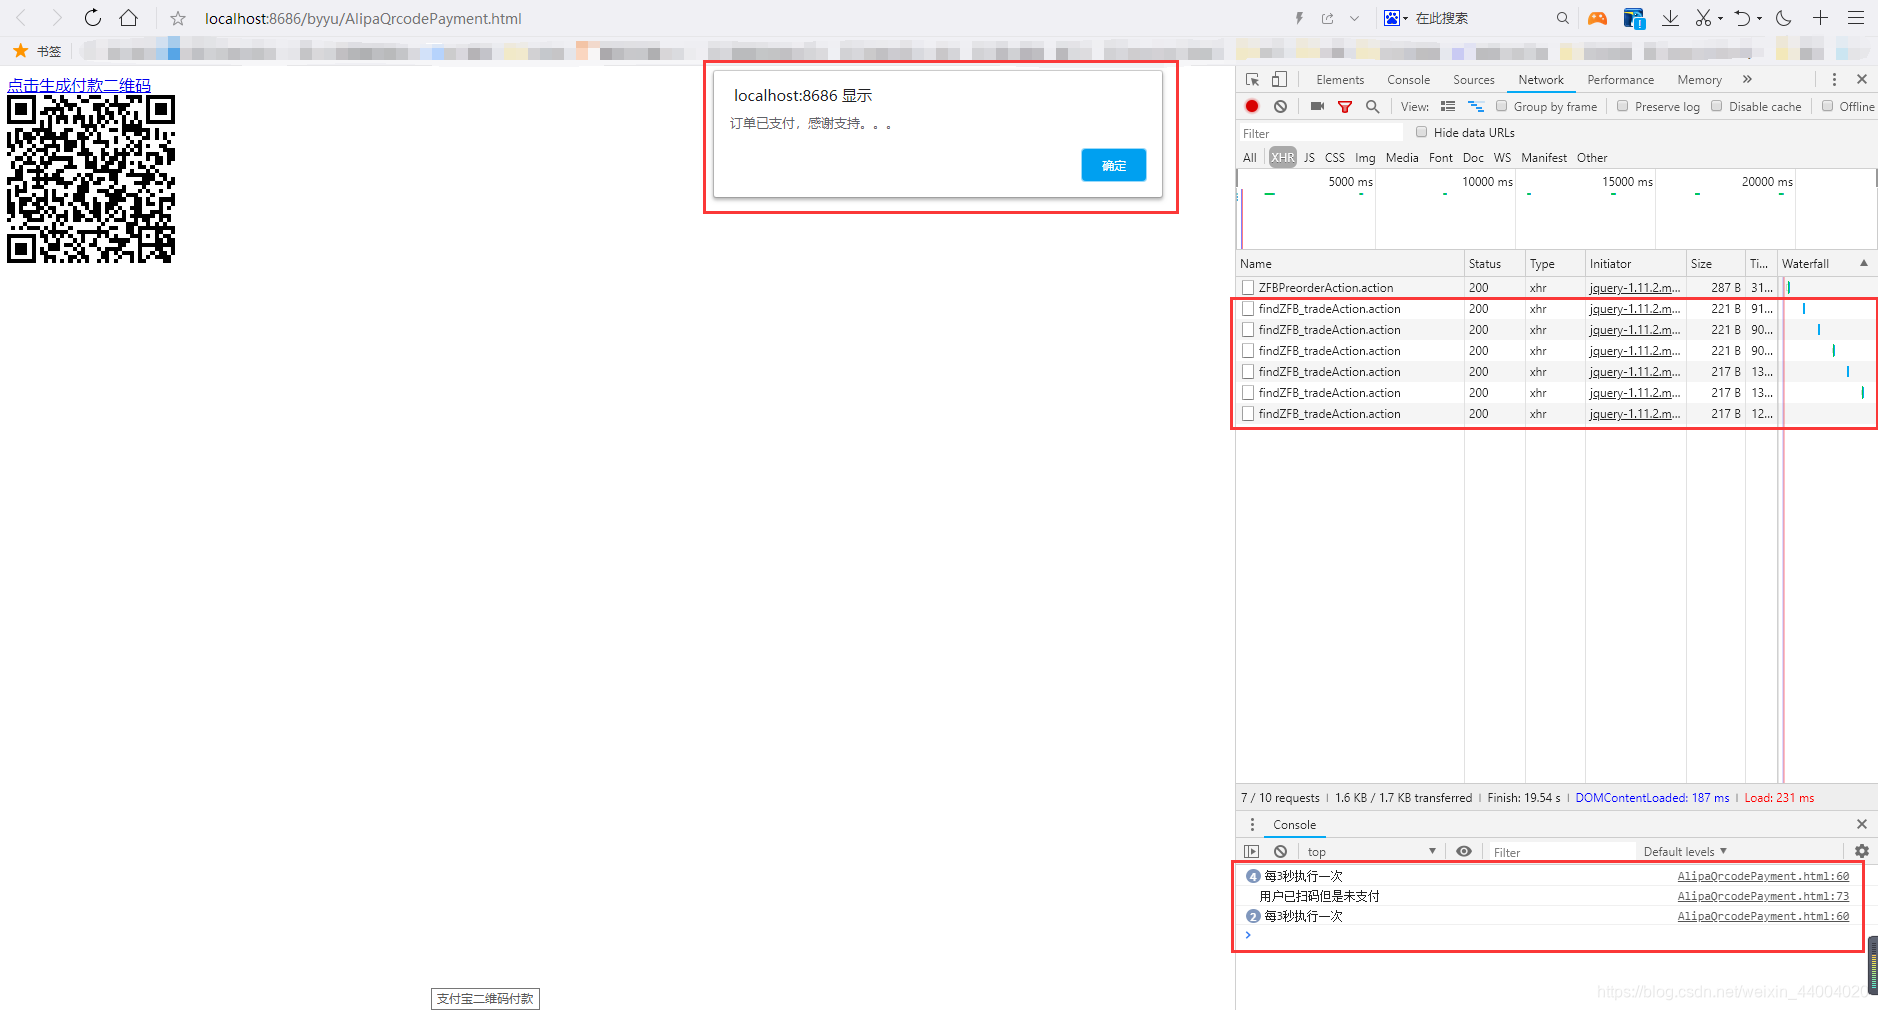
Task: Reload the page with the refresh icon
Action: pyautogui.click(x=93, y=18)
